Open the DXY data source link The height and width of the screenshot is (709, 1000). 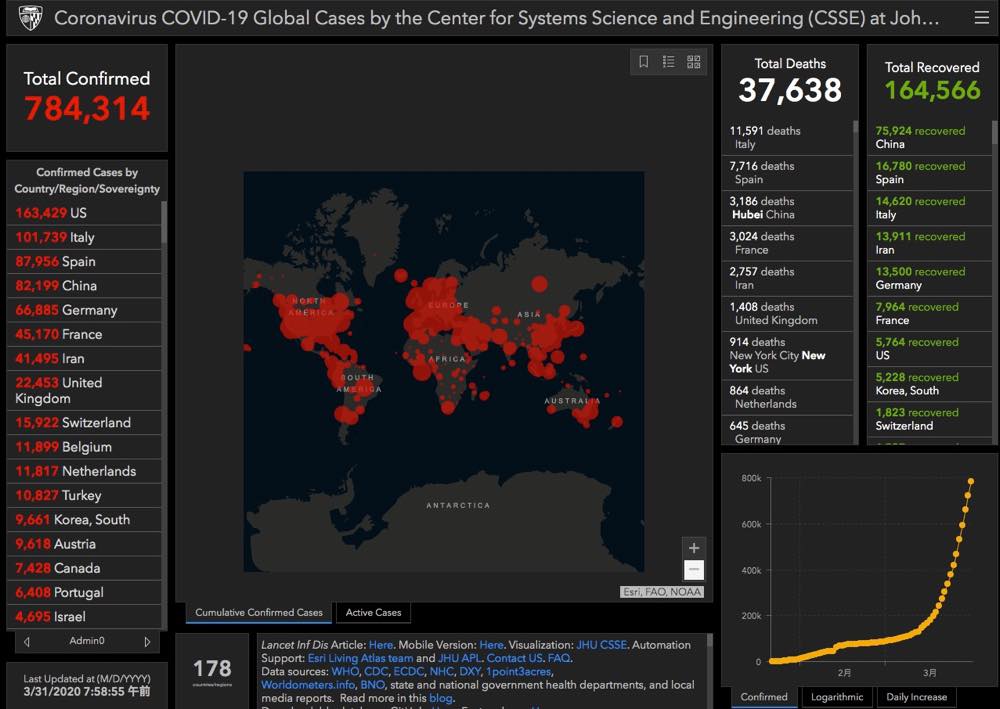coord(470,672)
